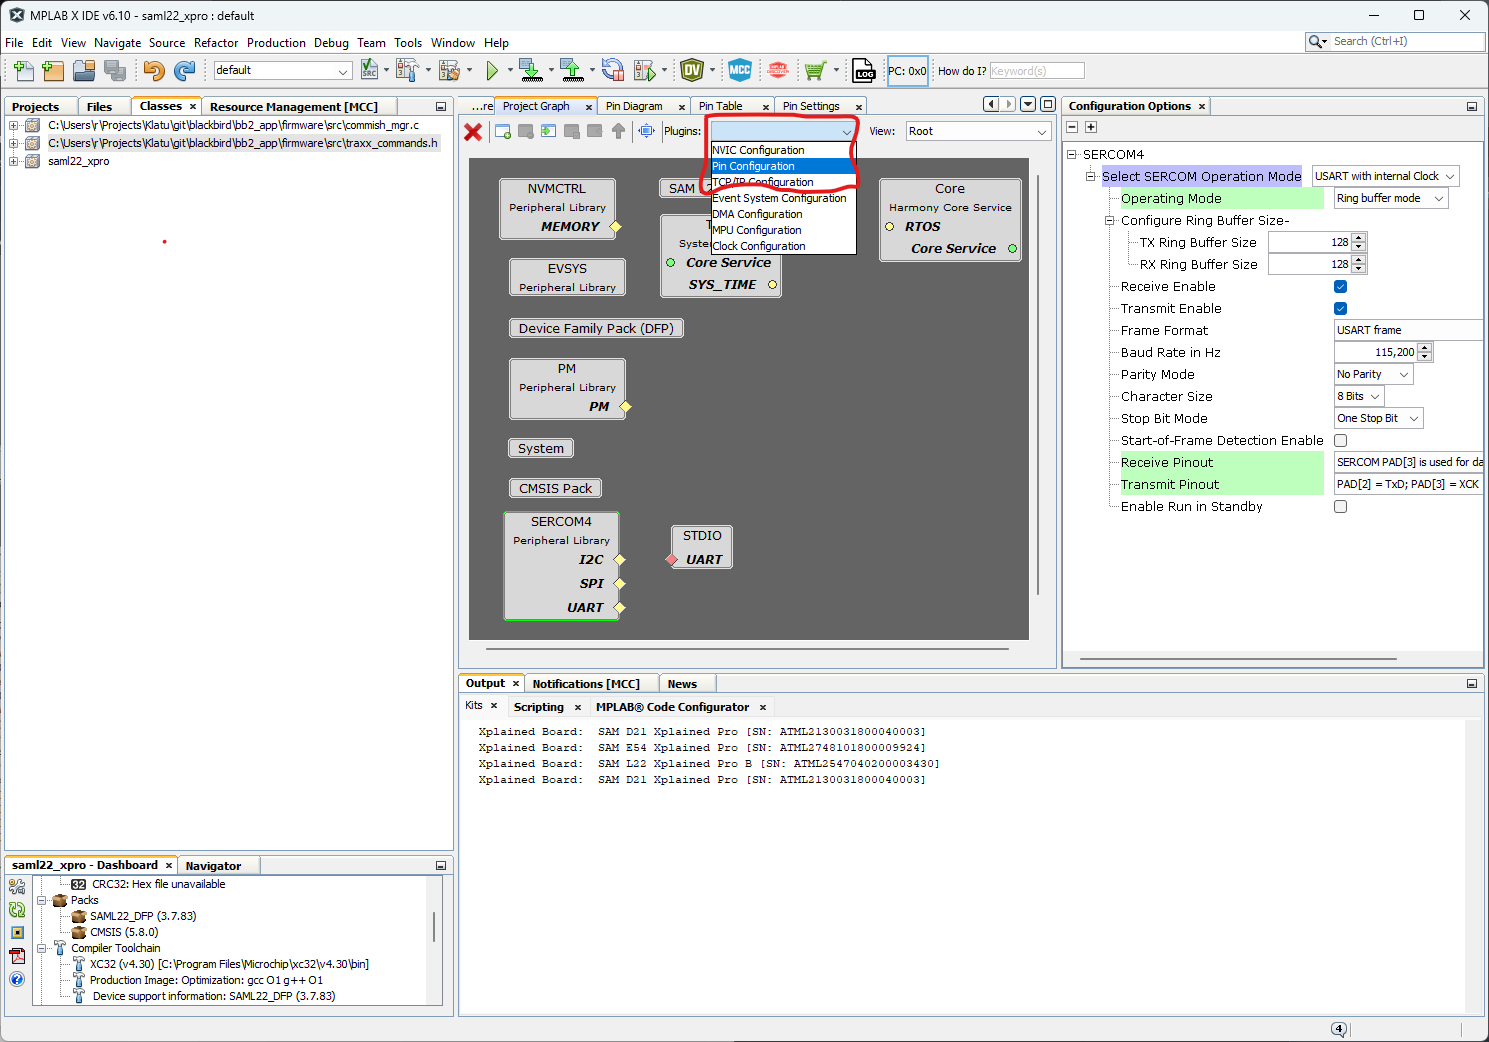Click the Make and Program Device icon
Image resolution: width=1489 pixels, height=1042 pixels.
529,70
